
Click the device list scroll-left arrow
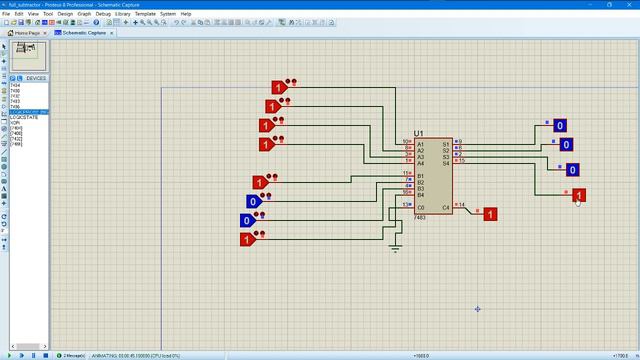(x=13, y=346)
